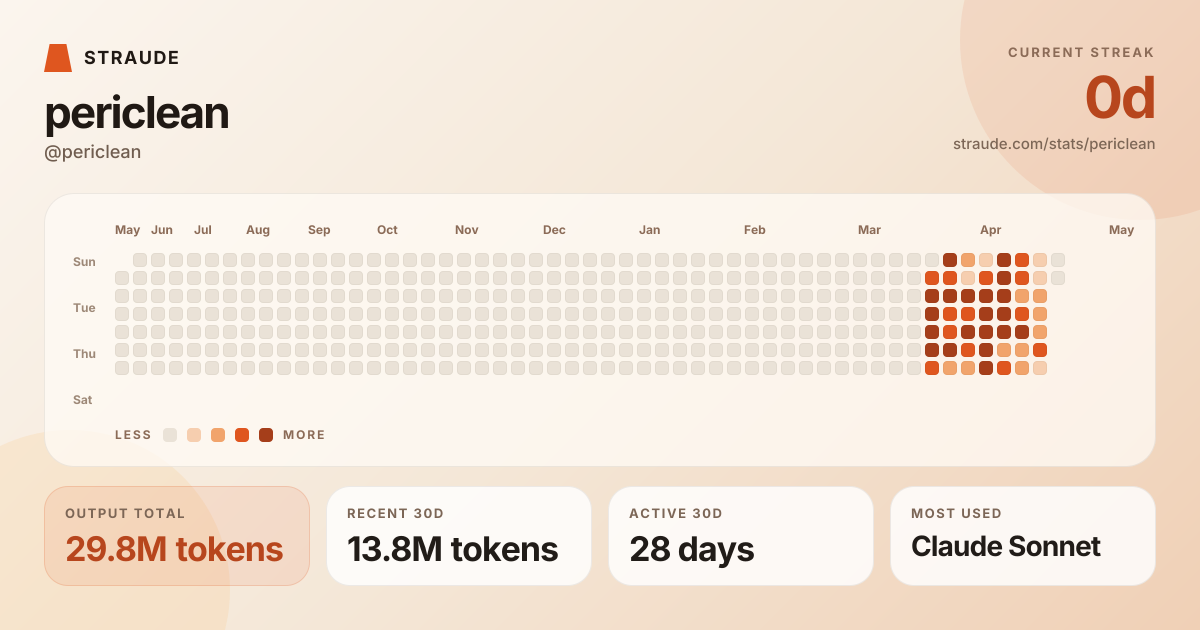
Task: Click the STRAUDE brand name text
Action: coord(132,58)
